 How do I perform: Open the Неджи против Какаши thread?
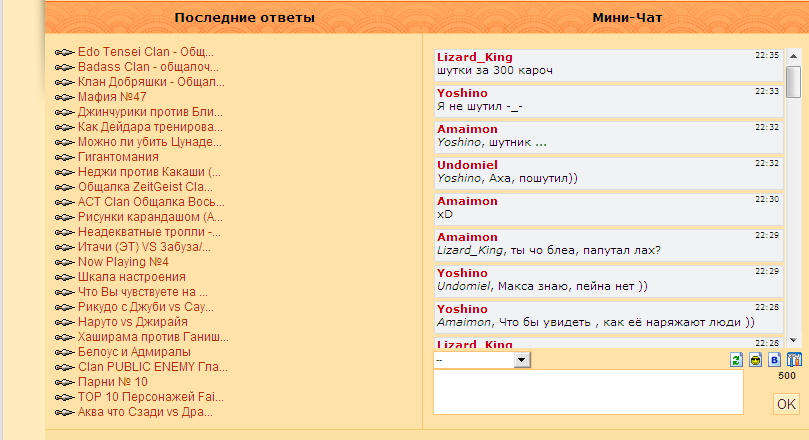[149, 172]
